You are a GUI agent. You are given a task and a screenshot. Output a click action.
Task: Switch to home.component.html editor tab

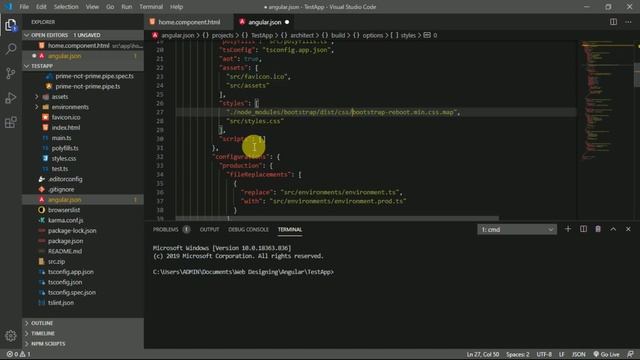point(189,22)
